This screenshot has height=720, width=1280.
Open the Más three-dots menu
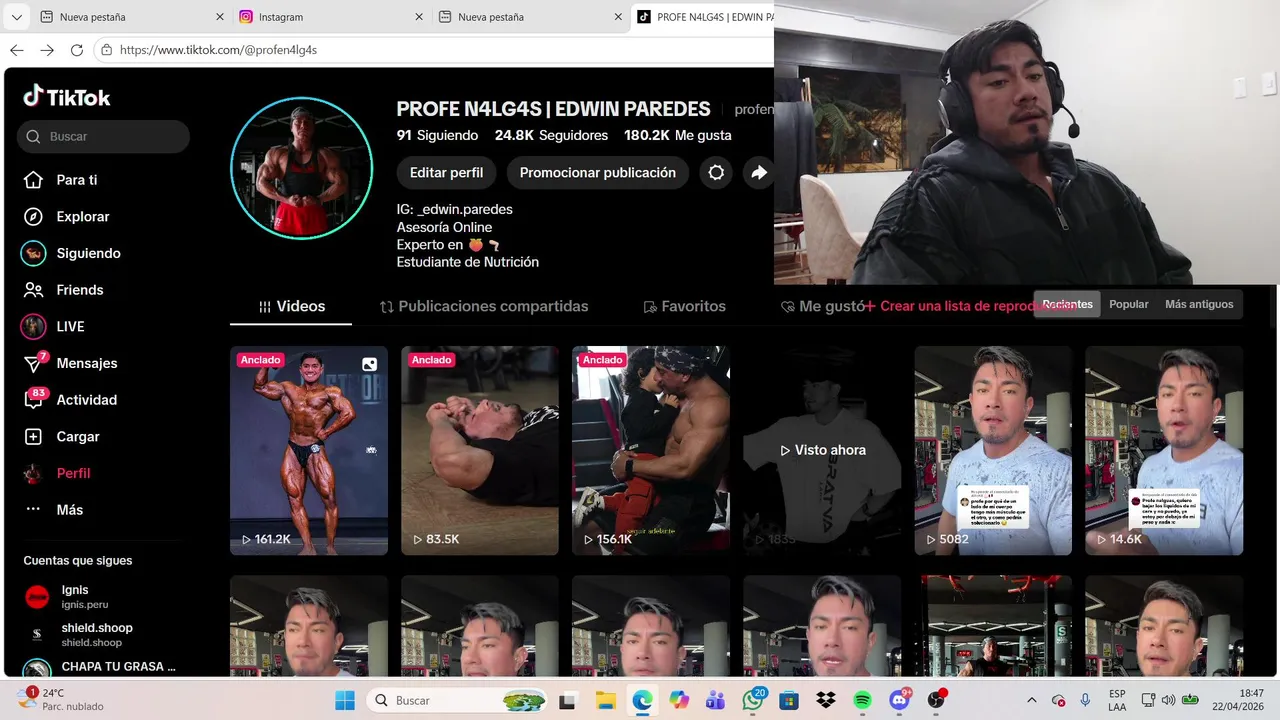(x=33, y=509)
